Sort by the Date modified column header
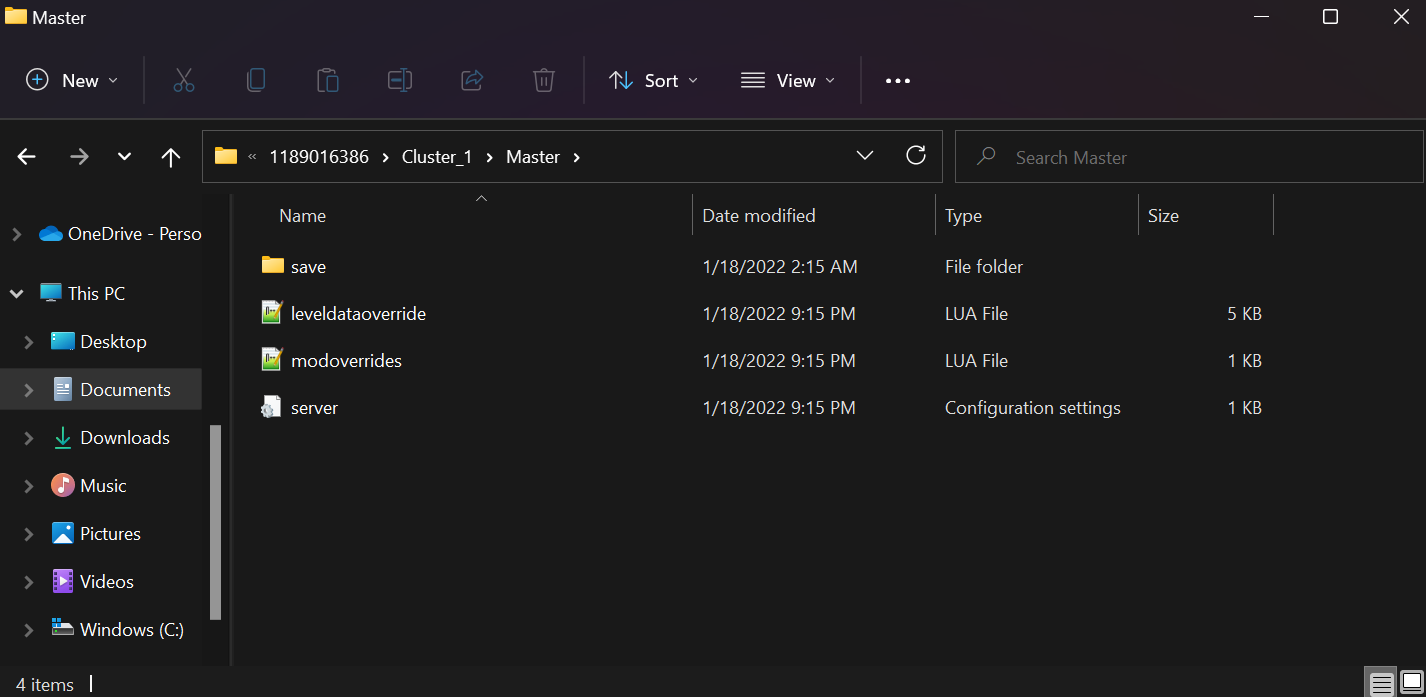This screenshot has width=1426, height=697. coord(759,216)
